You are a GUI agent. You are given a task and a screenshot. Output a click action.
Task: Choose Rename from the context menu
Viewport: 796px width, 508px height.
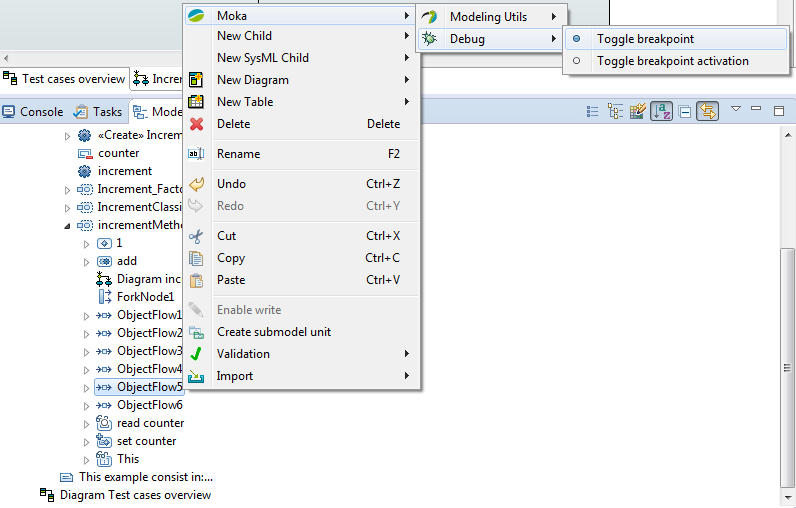point(303,154)
